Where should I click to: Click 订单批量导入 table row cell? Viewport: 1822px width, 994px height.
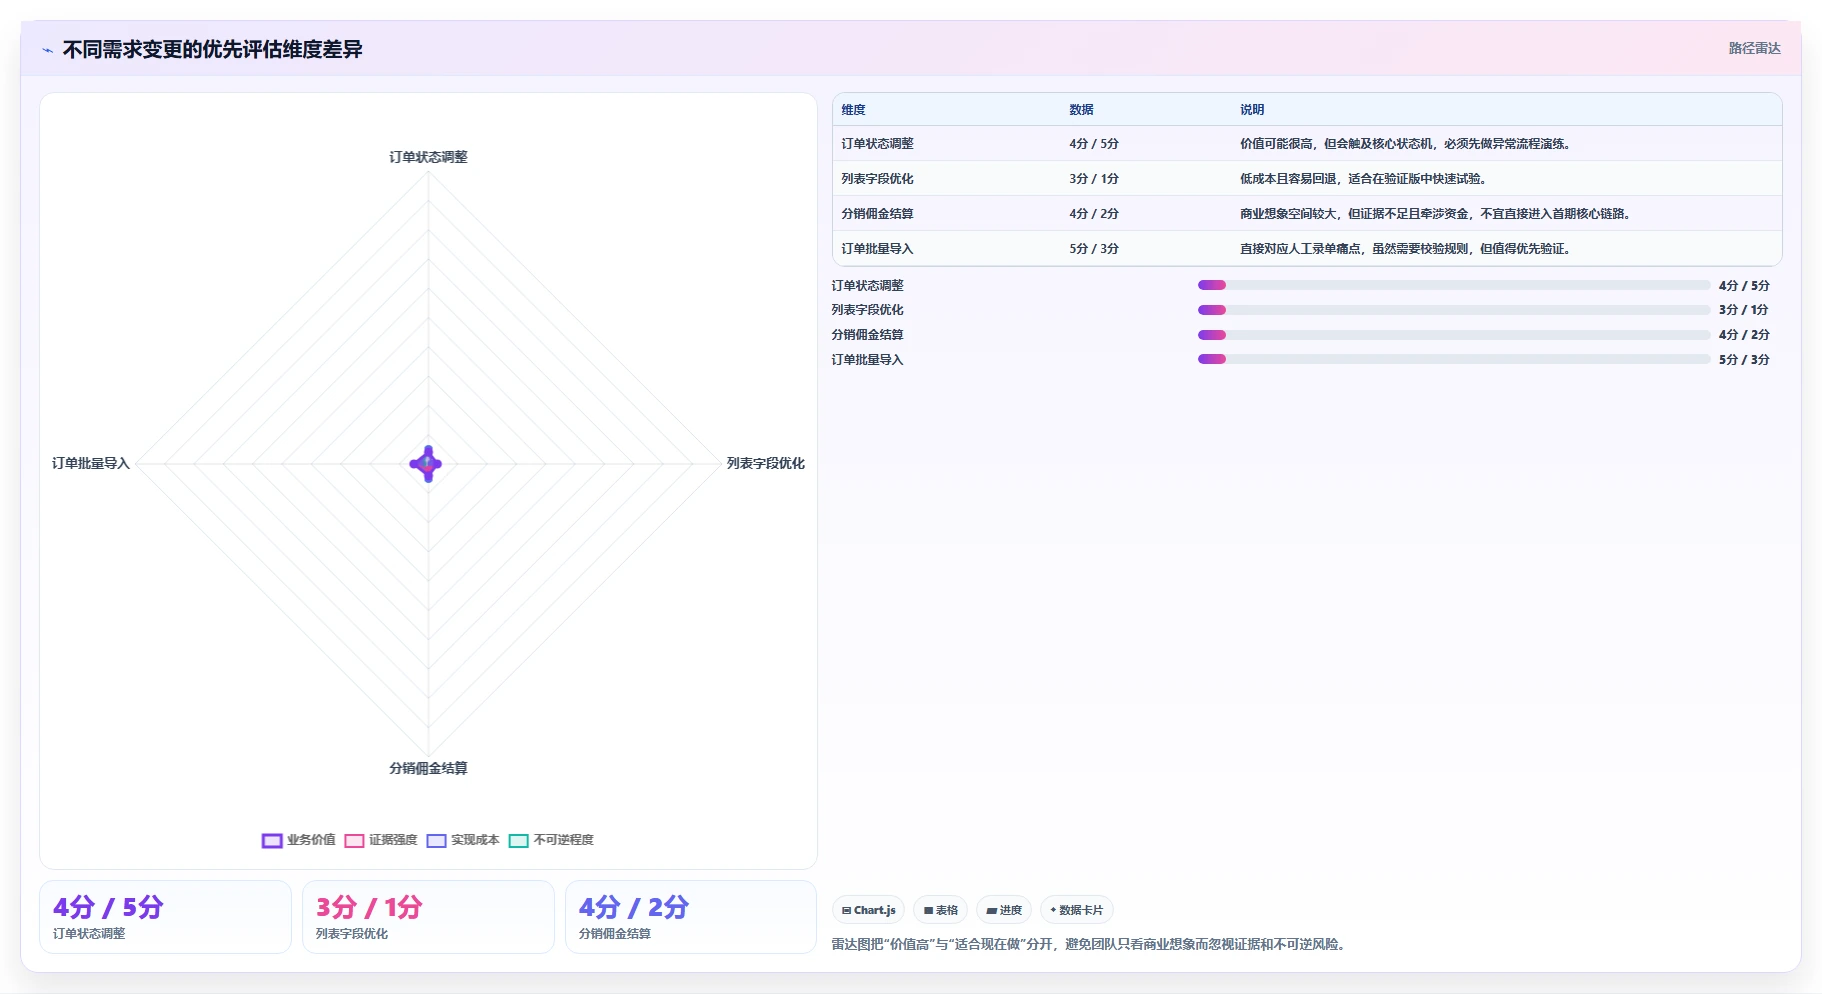(877, 249)
